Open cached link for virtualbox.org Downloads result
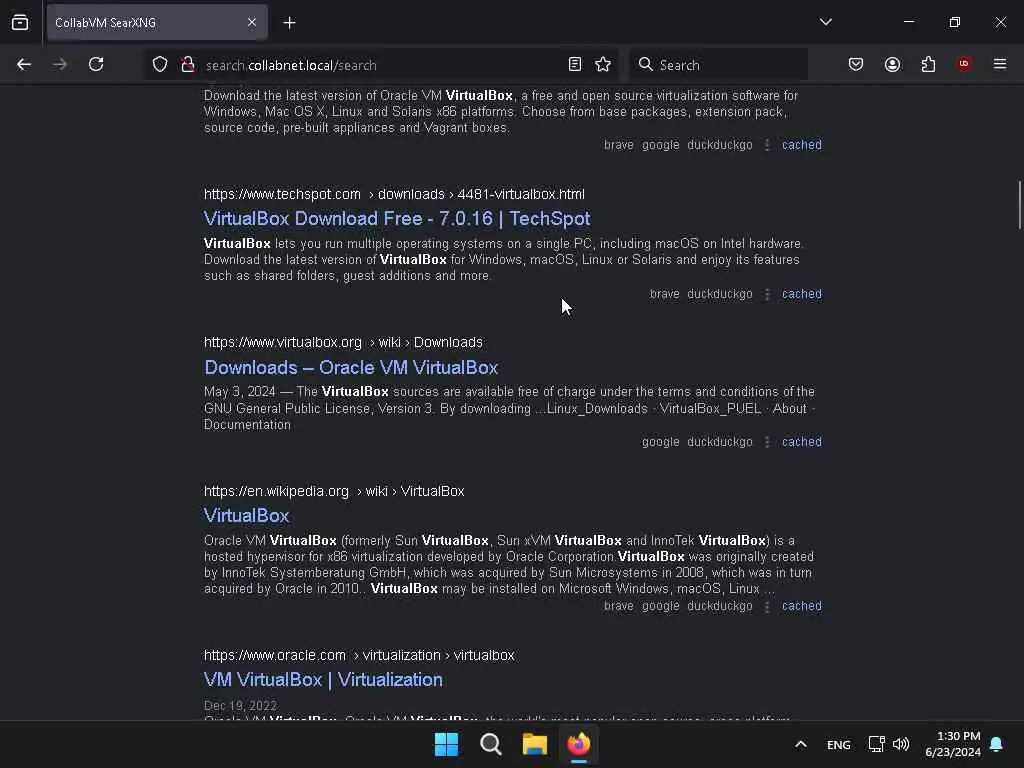The height and width of the screenshot is (768, 1024). (802, 442)
